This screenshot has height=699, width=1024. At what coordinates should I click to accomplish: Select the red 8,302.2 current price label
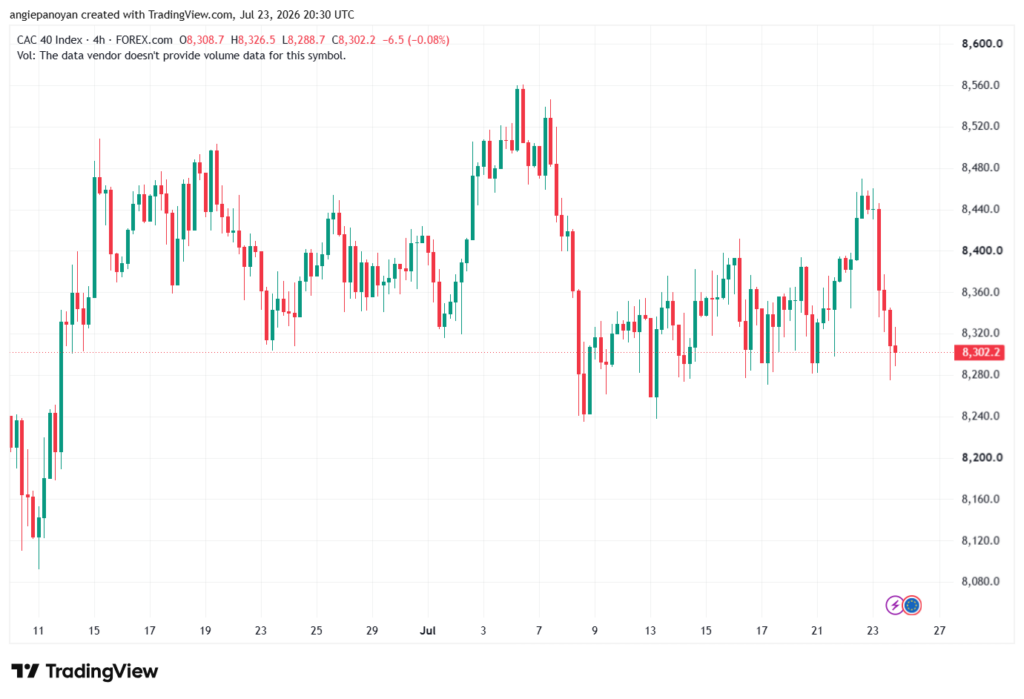pos(979,353)
